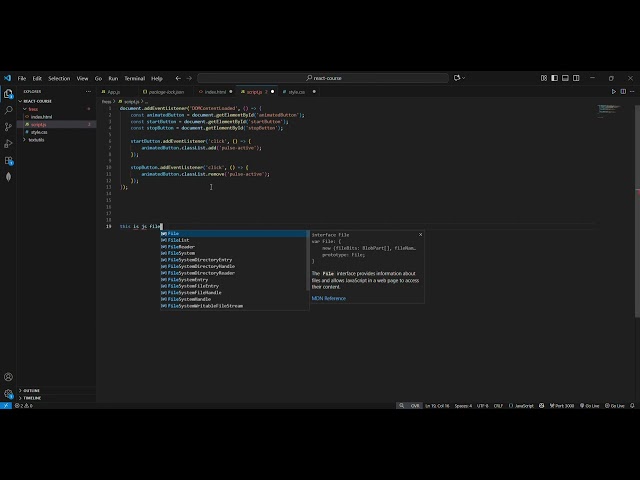
Task: Open dropdown arrow beside Copilot icon
Action: coord(464,78)
